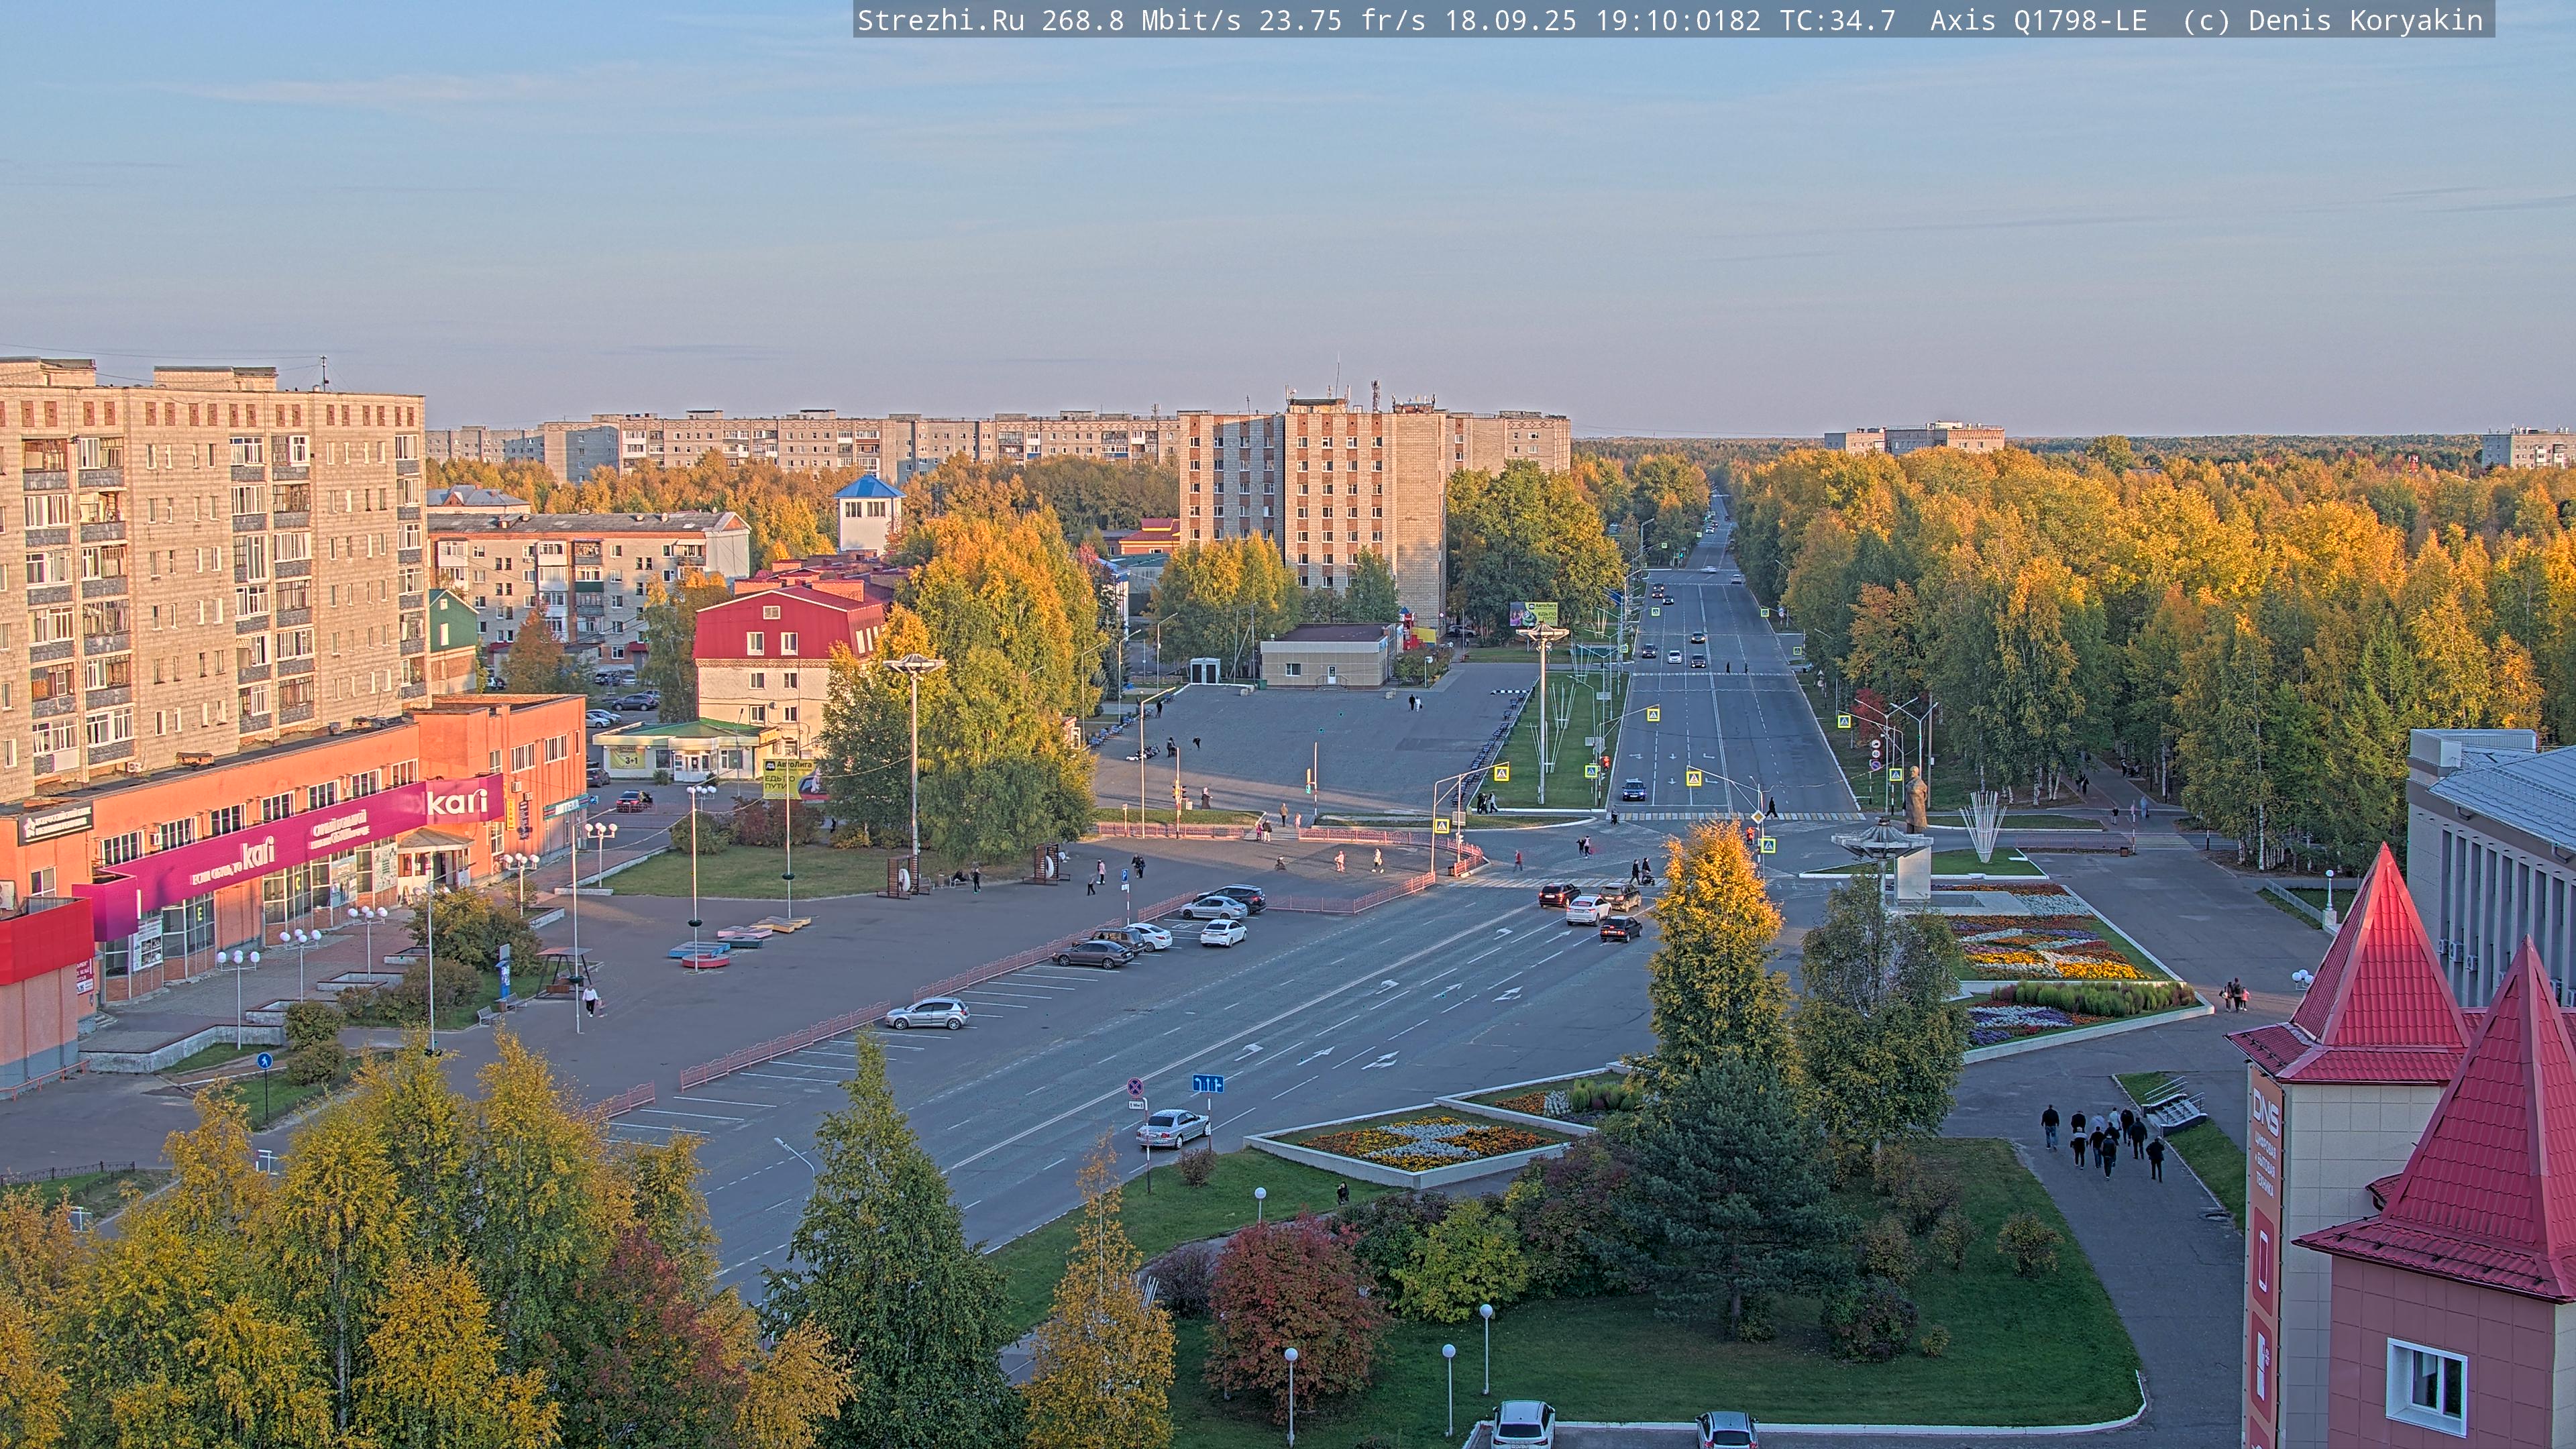Click the blue car stopped at crosswalk
The height and width of the screenshot is (1449, 2576).
pyautogui.click(x=1633, y=790)
